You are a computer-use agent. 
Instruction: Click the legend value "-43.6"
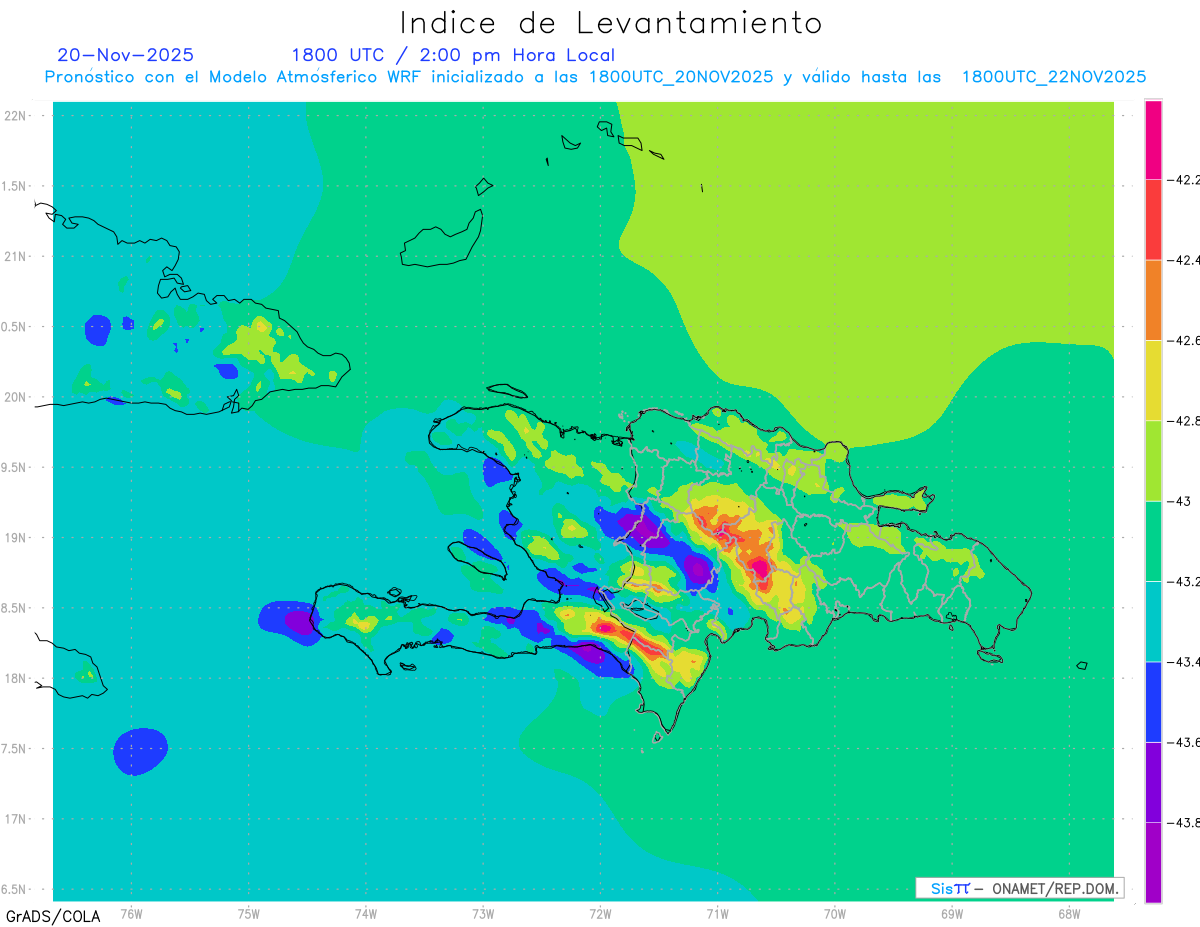click(1185, 742)
